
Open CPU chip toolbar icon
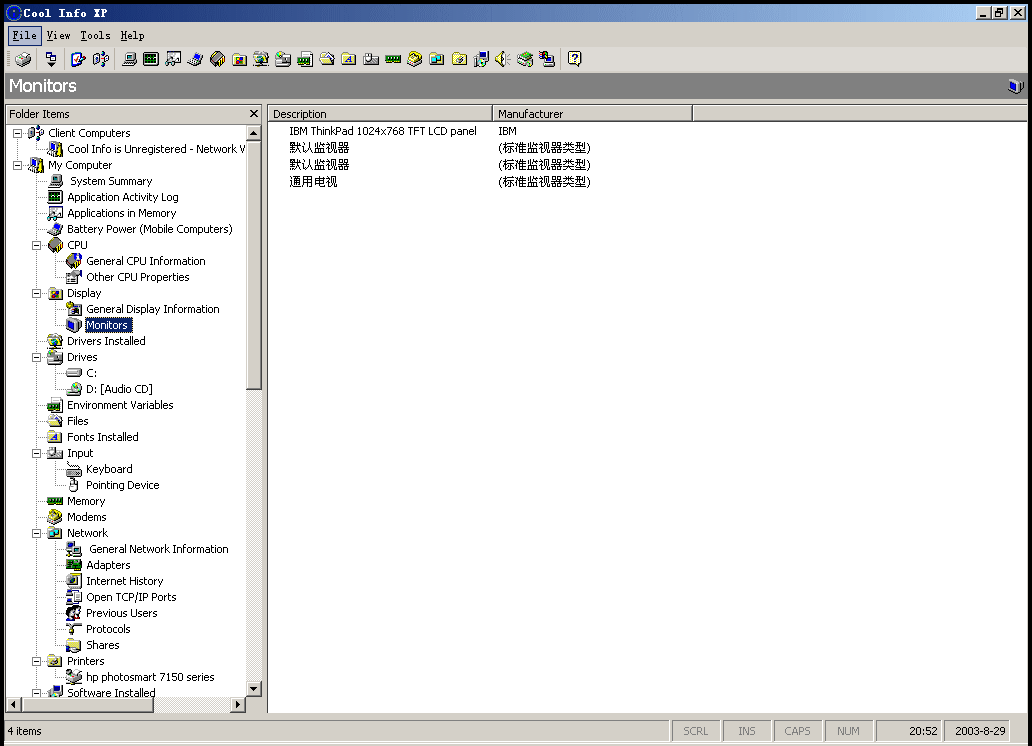217,59
